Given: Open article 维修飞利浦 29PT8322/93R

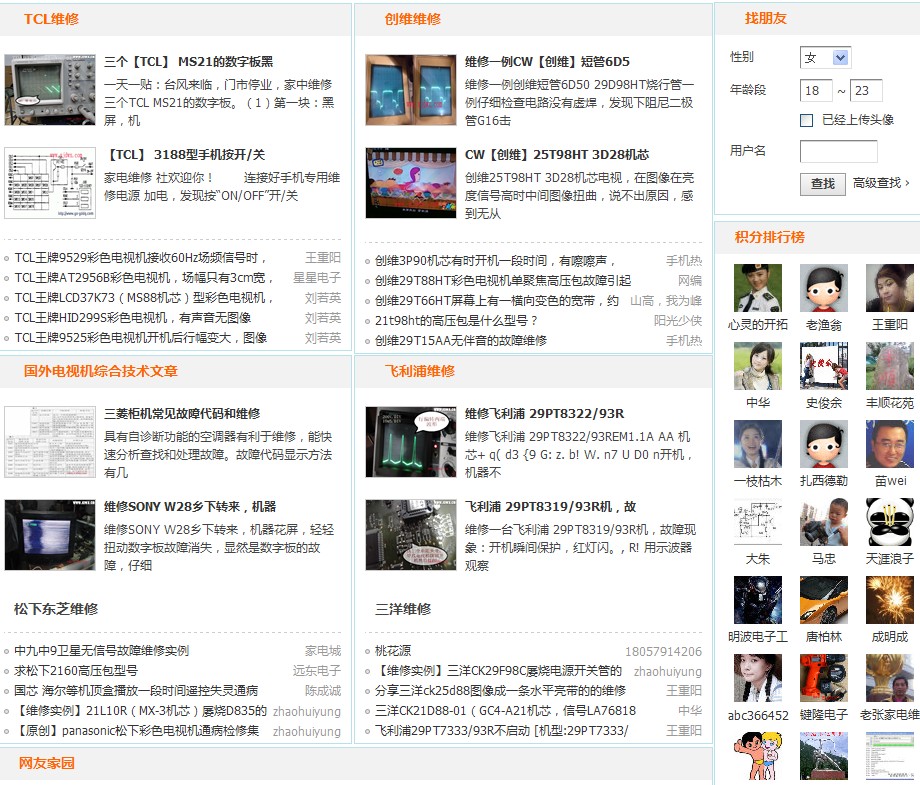Looking at the screenshot, I should click(544, 414).
